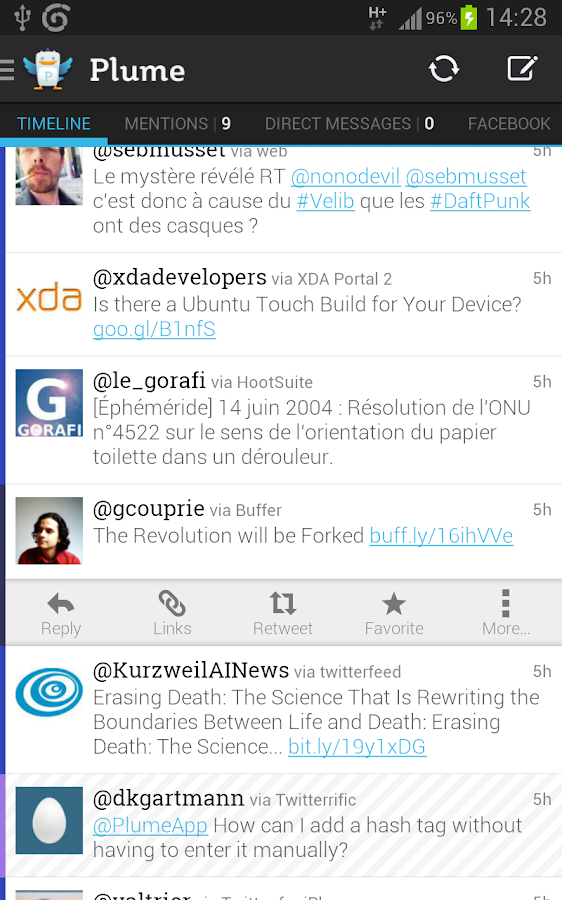Tap the @PlumeApp mention link
The image size is (562, 900).
pos(150,825)
